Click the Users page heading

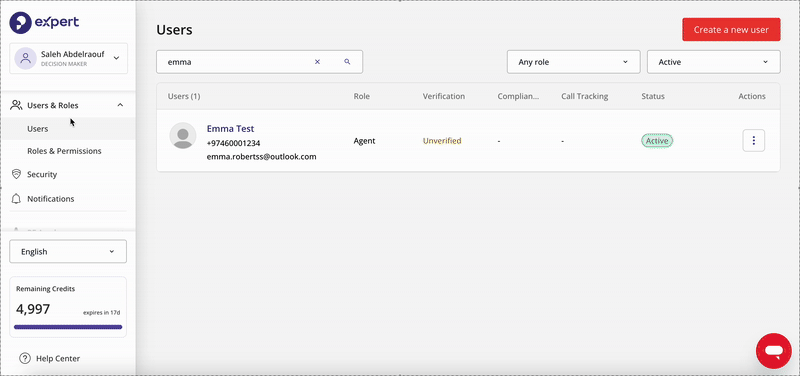click(174, 30)
